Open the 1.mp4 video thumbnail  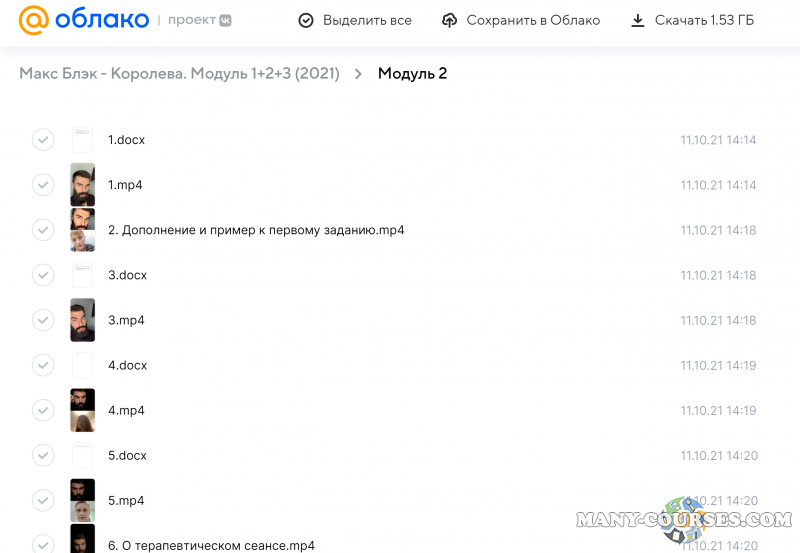[x=82, y=185]
